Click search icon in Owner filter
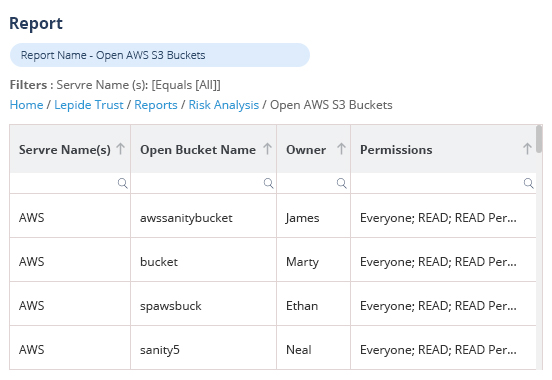Viewport: 552px width, 380px height. tap(341, 183)
